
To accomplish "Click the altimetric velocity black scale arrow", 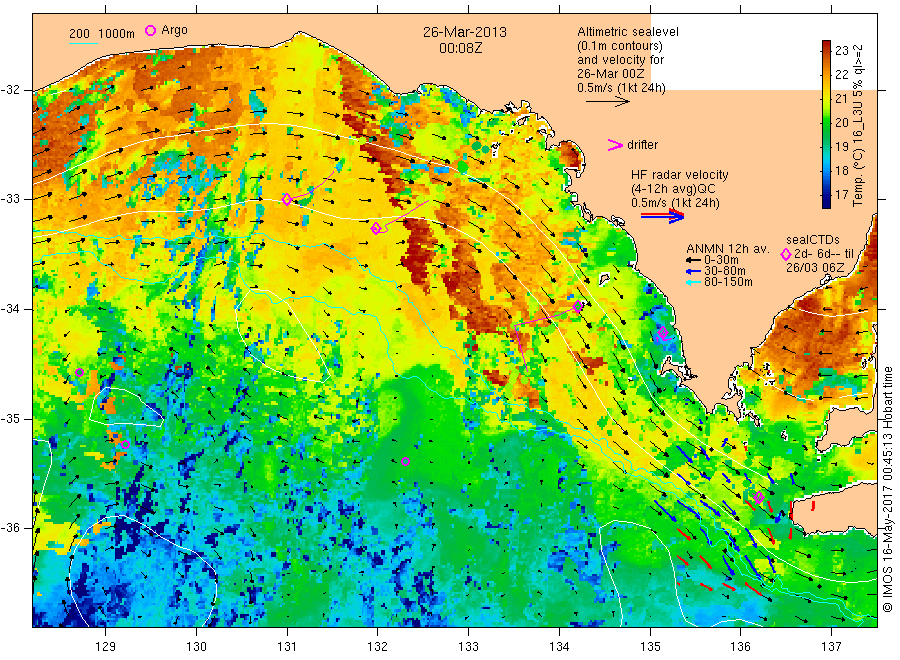I will (x=608, y=102).
